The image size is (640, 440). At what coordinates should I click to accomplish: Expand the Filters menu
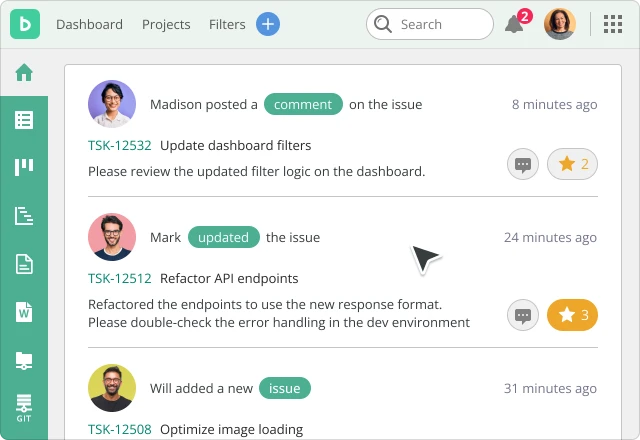[x=227, y=24]
